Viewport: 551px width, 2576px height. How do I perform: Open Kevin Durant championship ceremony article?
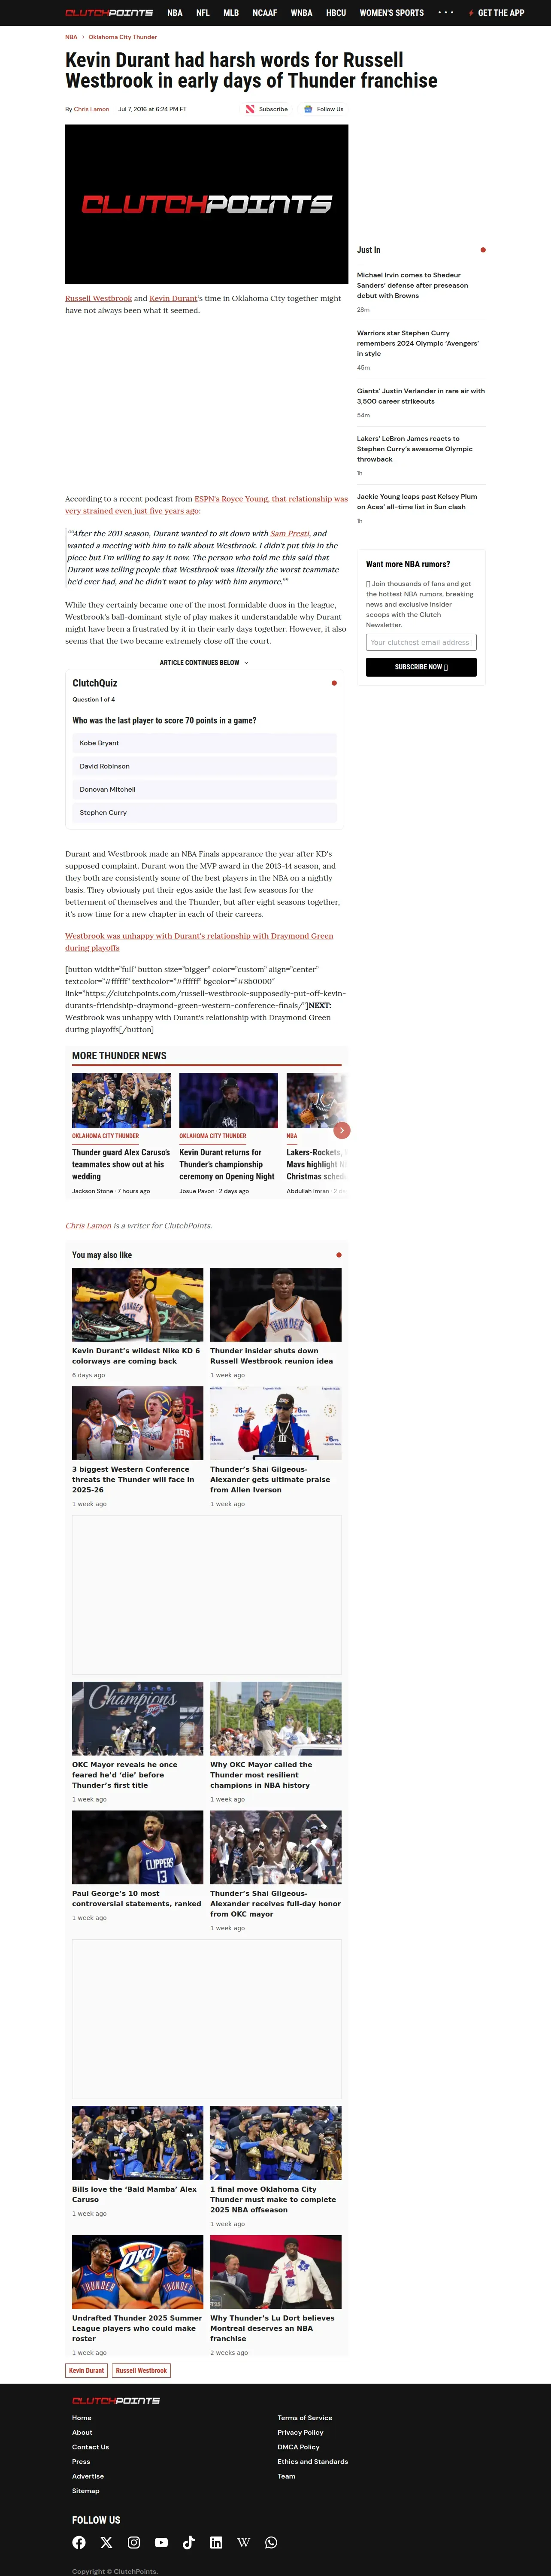[228, 1164]
